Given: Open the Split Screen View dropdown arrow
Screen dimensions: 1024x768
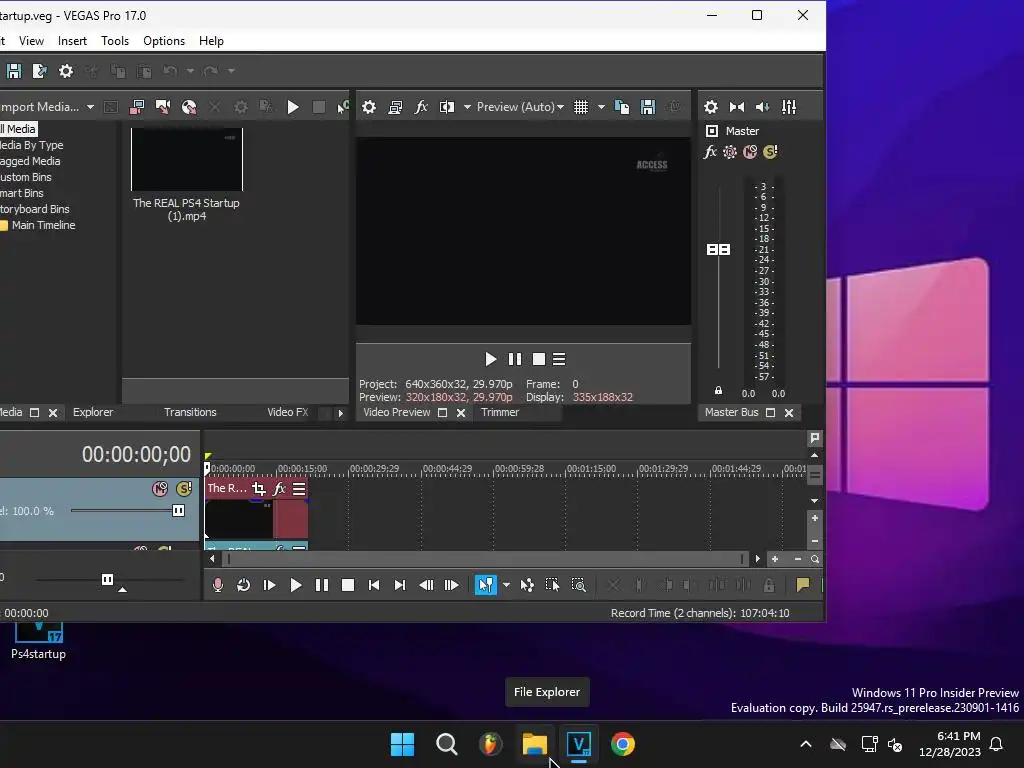Looking at the screenshot, I should [467, 107].
